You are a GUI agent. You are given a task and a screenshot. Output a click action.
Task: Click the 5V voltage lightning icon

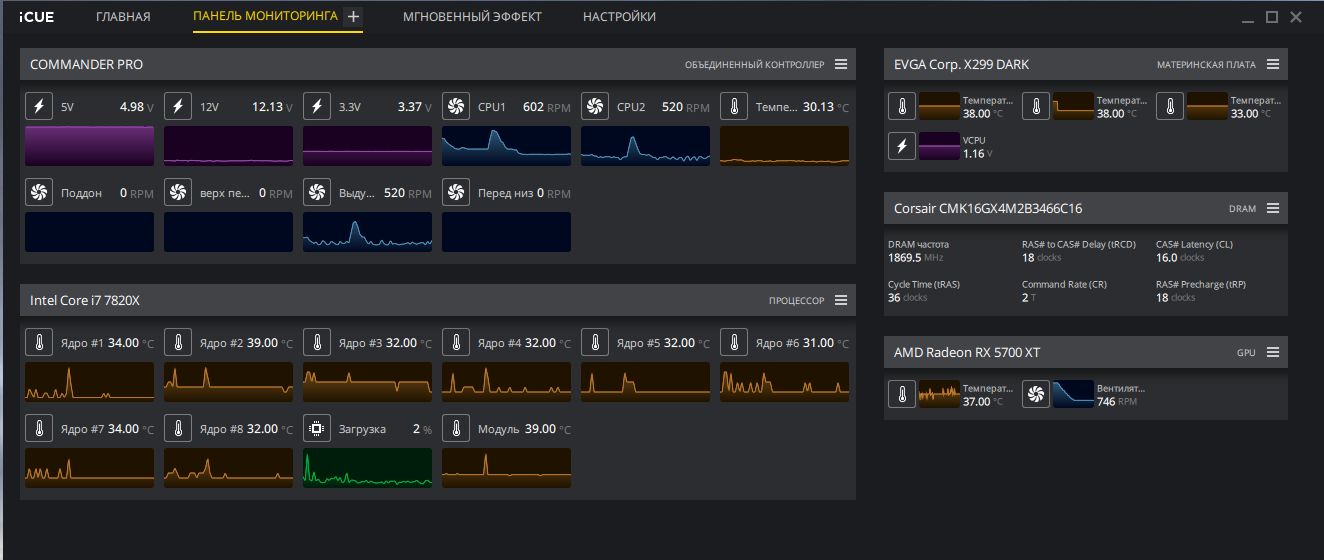click(39, 106)
